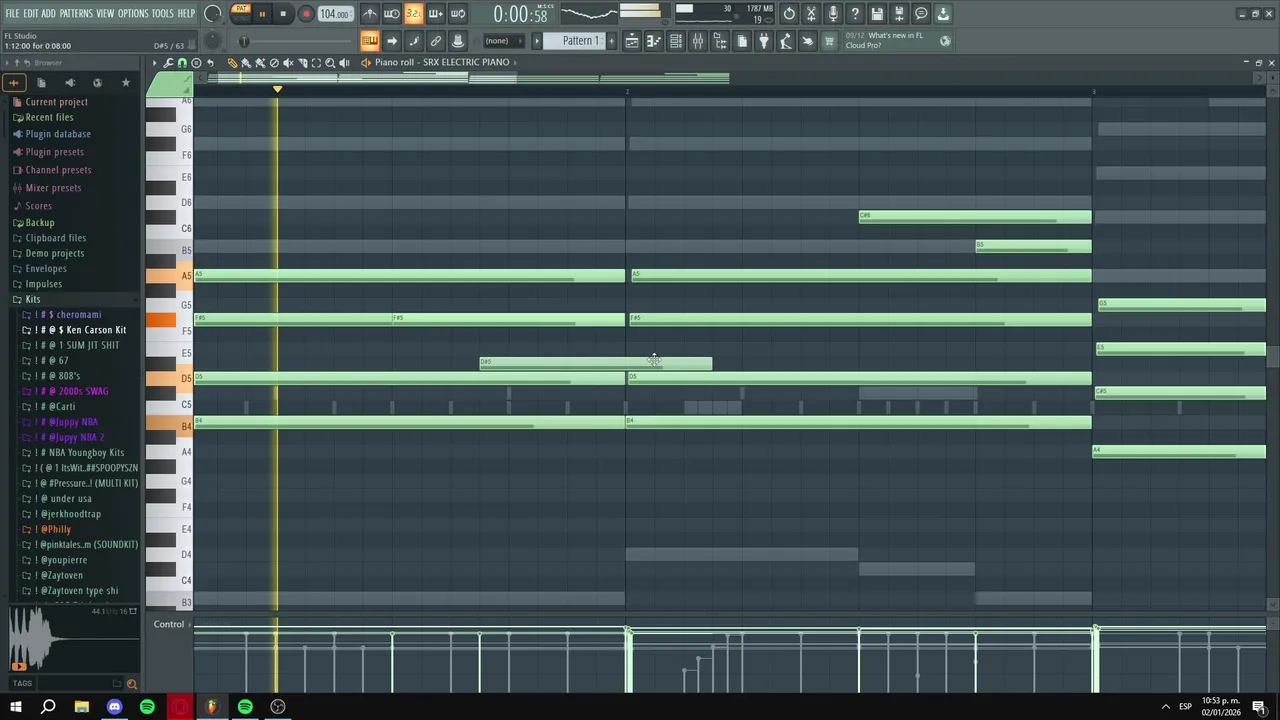This screenshot has width=1280, height=720.
Task: Open the ADD menu
Action: (x=48, y=13)
